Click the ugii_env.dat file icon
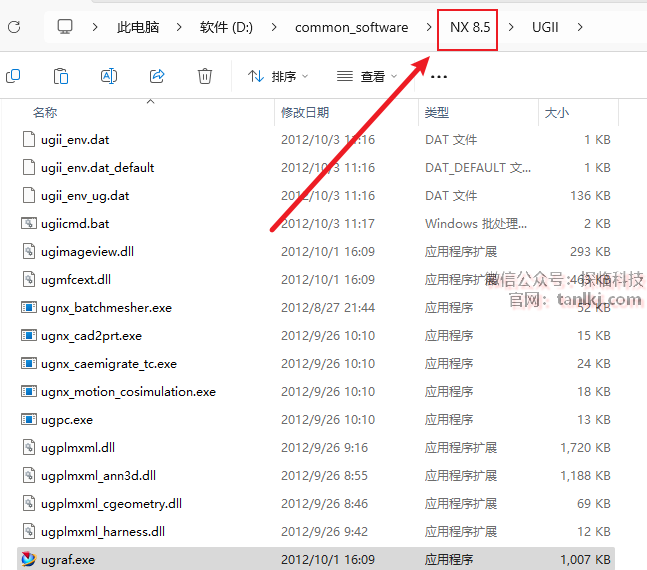This screenshot has width=647, height=570. [x=28, y=140]
